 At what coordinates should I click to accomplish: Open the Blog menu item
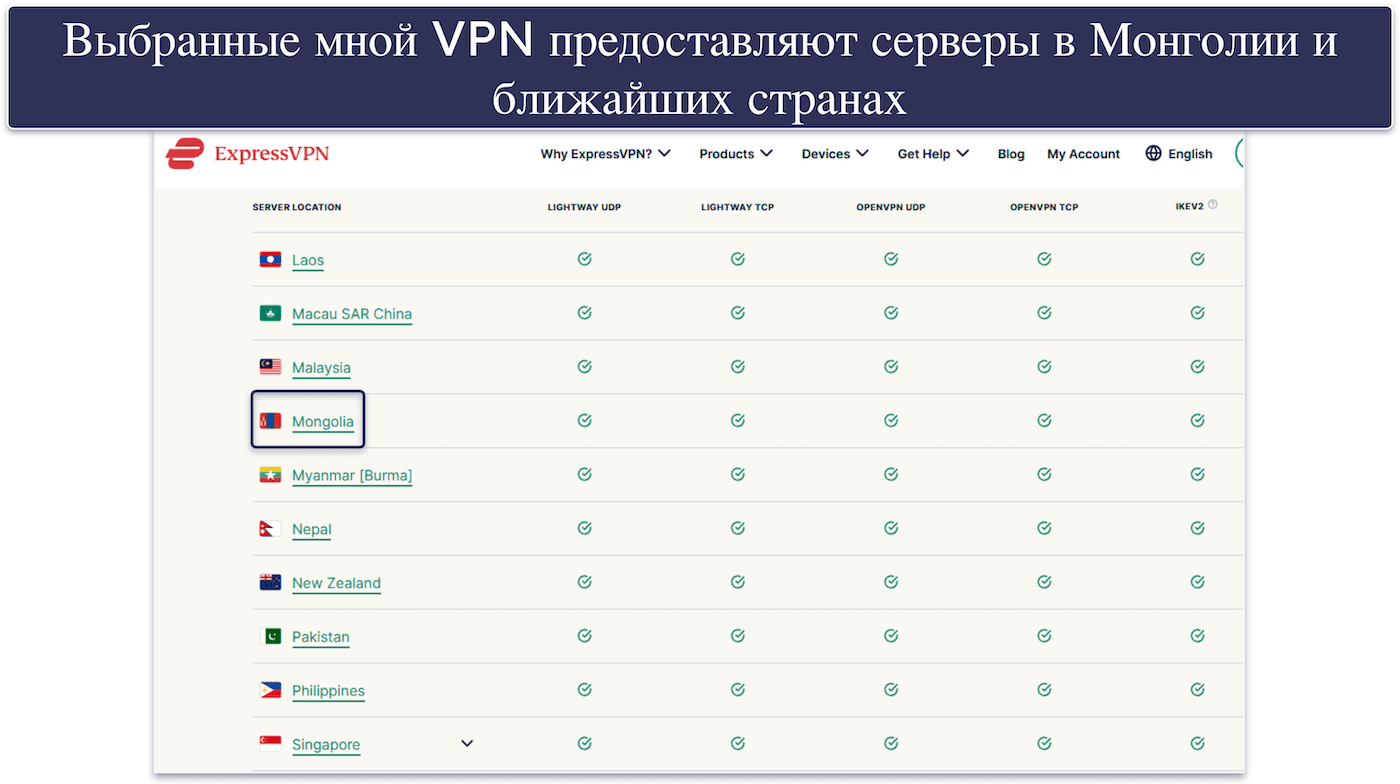tap(1011, 154)
